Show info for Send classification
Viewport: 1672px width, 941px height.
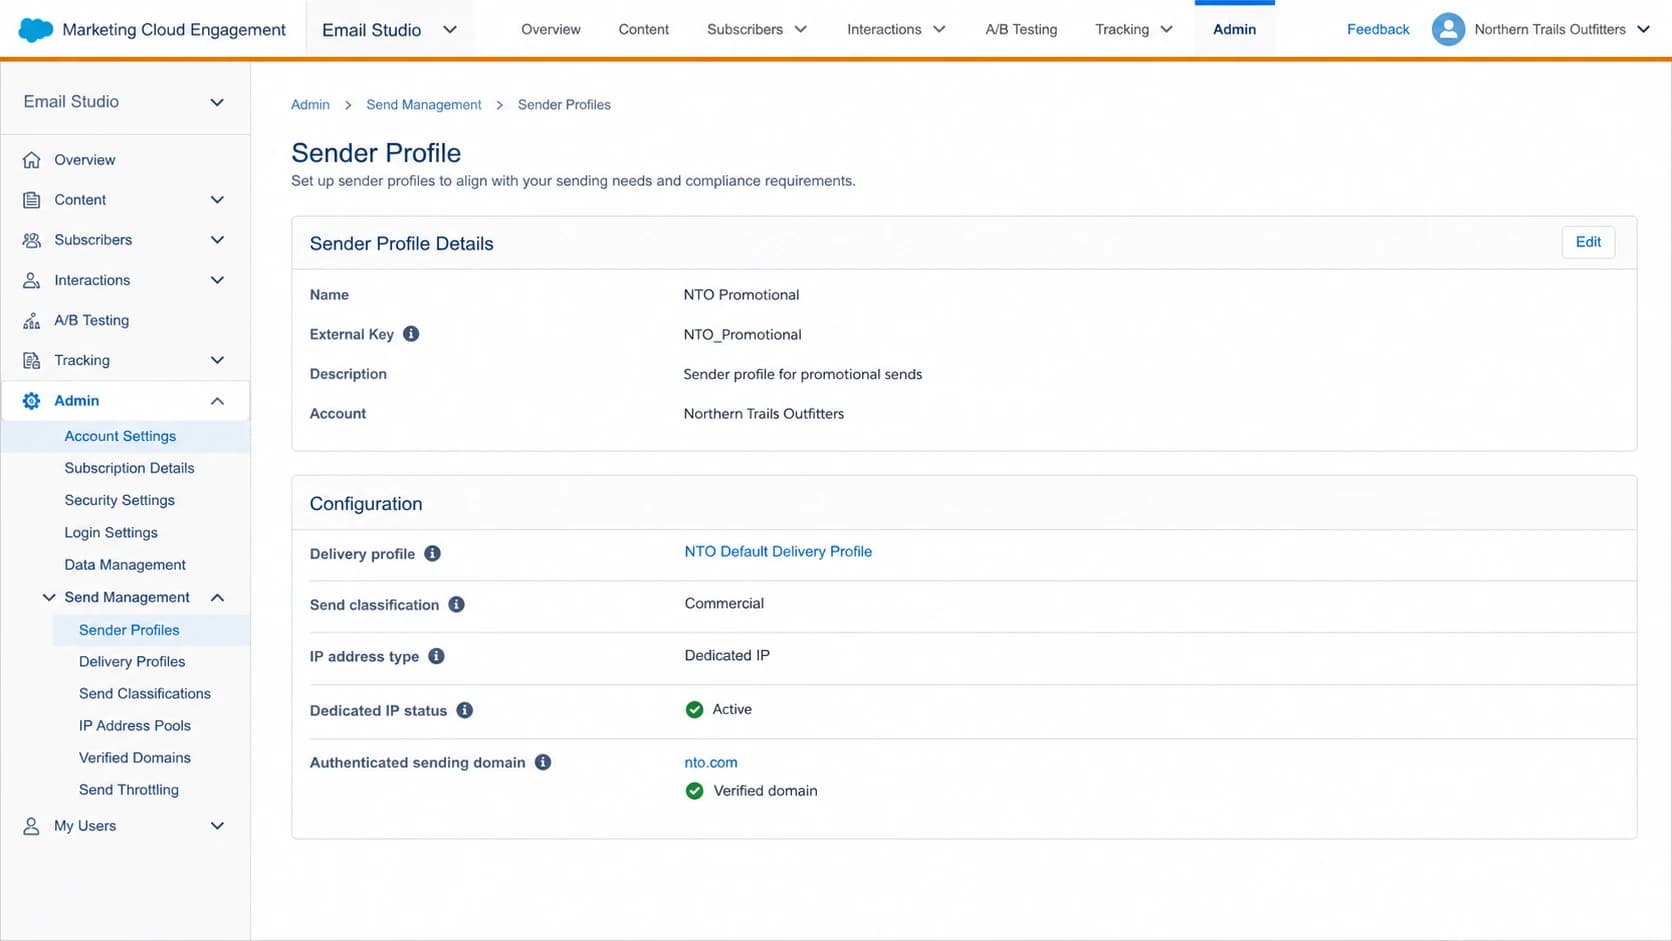pos(456,604)
